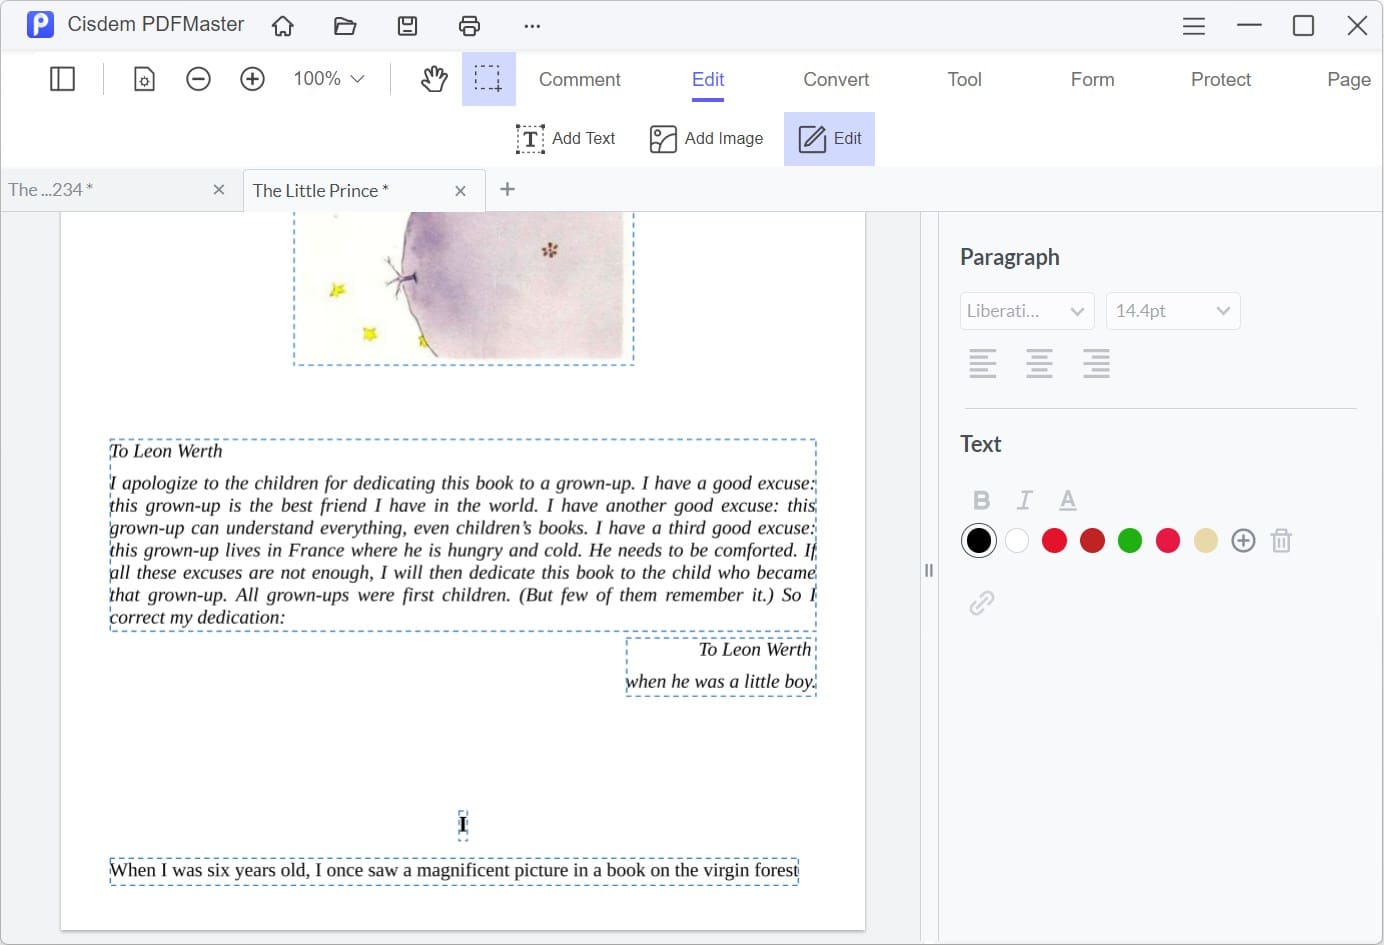
Task: Close The Little Prince document tab
Action: (460, 190)
